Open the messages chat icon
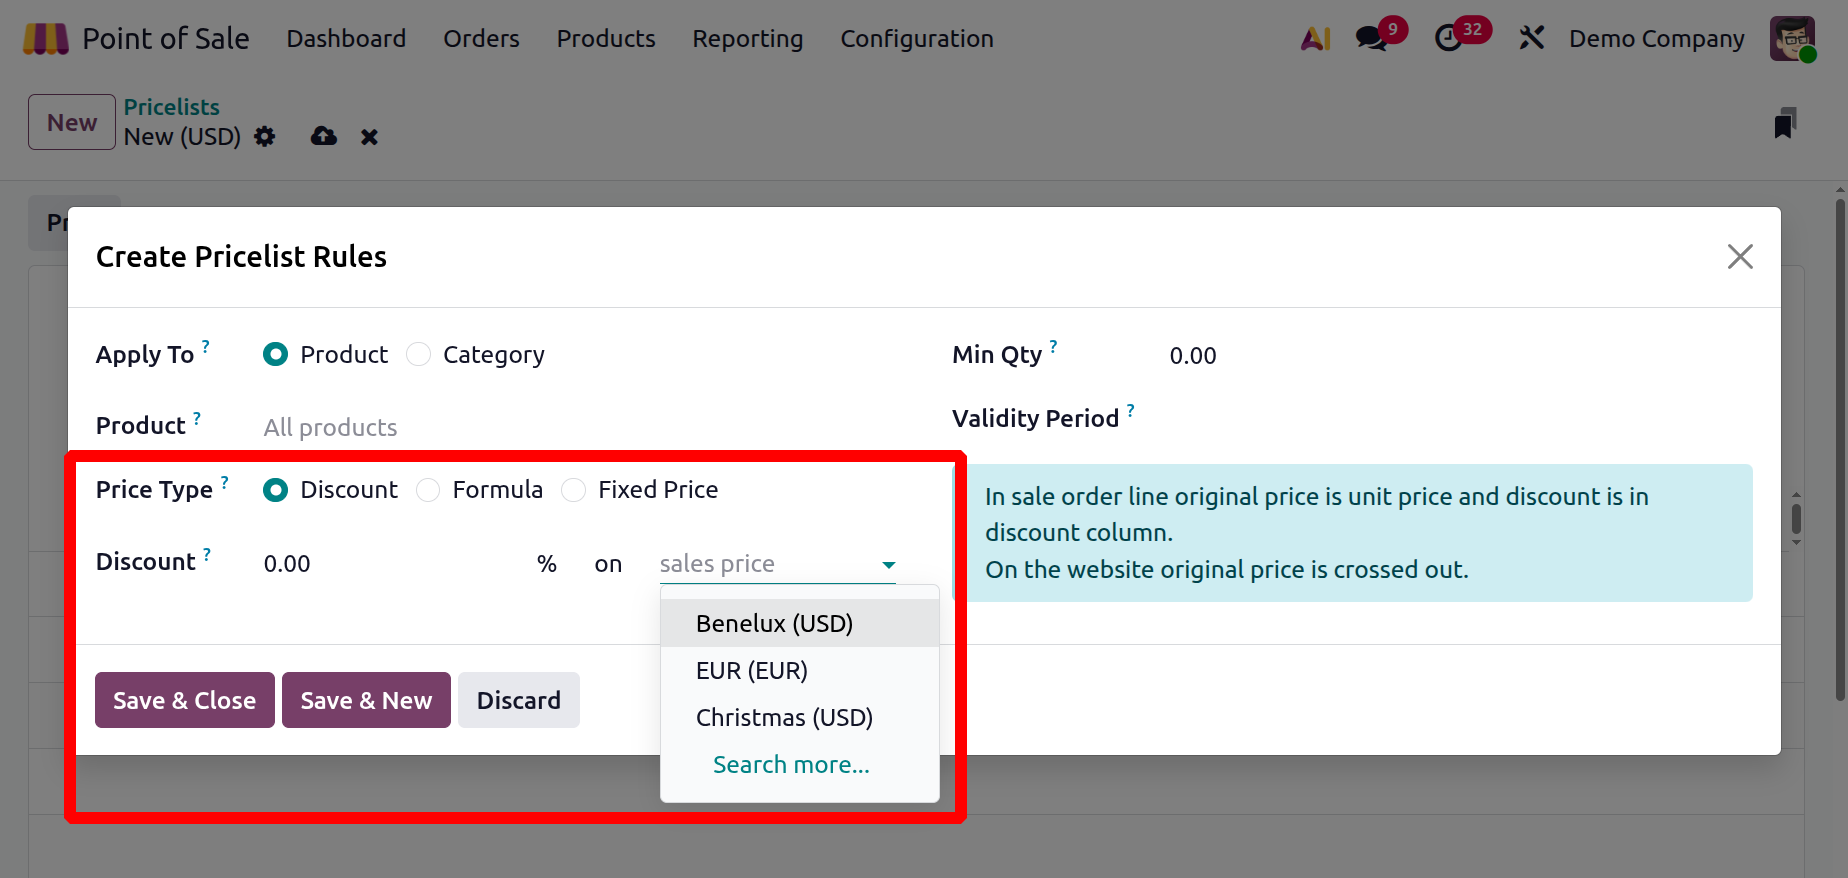This screenshot has height=878, width=1848. (x=1371, y=39)
